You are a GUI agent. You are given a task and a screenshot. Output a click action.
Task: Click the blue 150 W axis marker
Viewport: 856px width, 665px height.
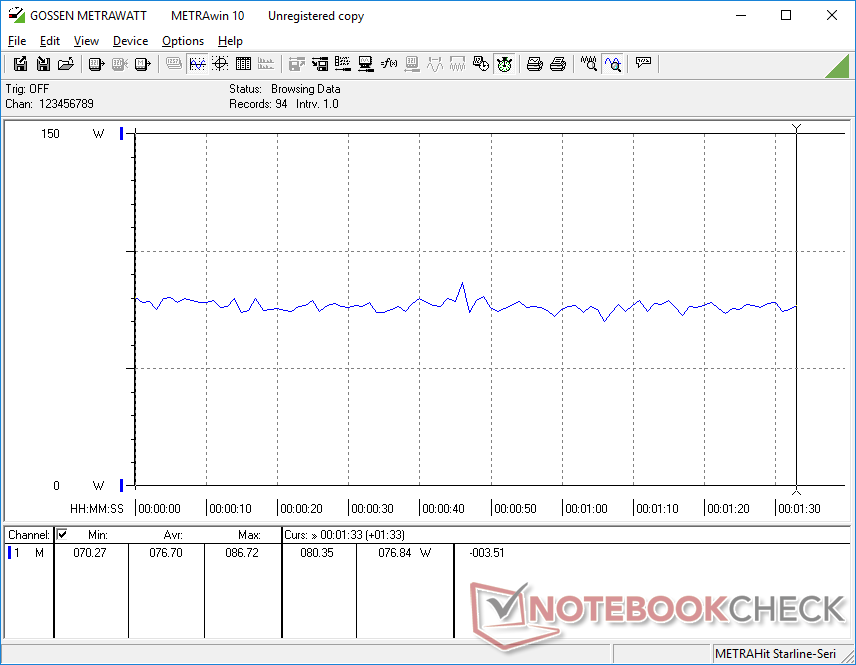[x=122, y=133]
